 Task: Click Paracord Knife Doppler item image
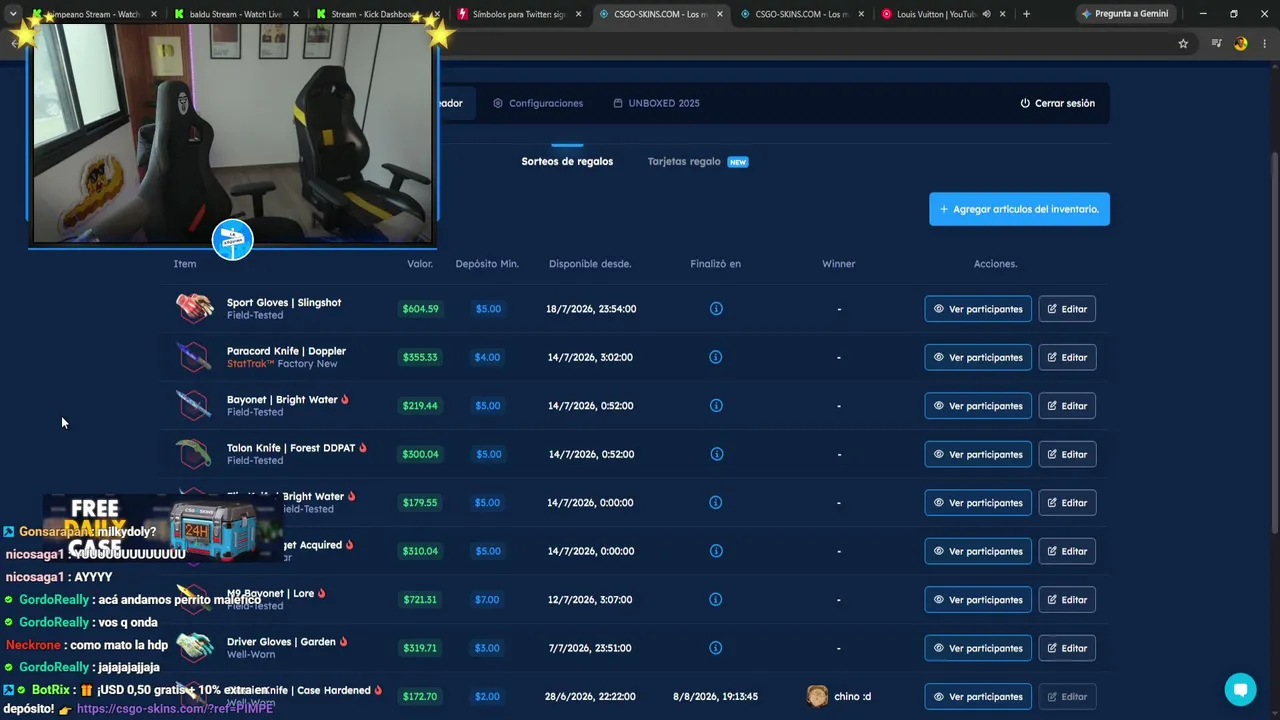pos(194,357)
